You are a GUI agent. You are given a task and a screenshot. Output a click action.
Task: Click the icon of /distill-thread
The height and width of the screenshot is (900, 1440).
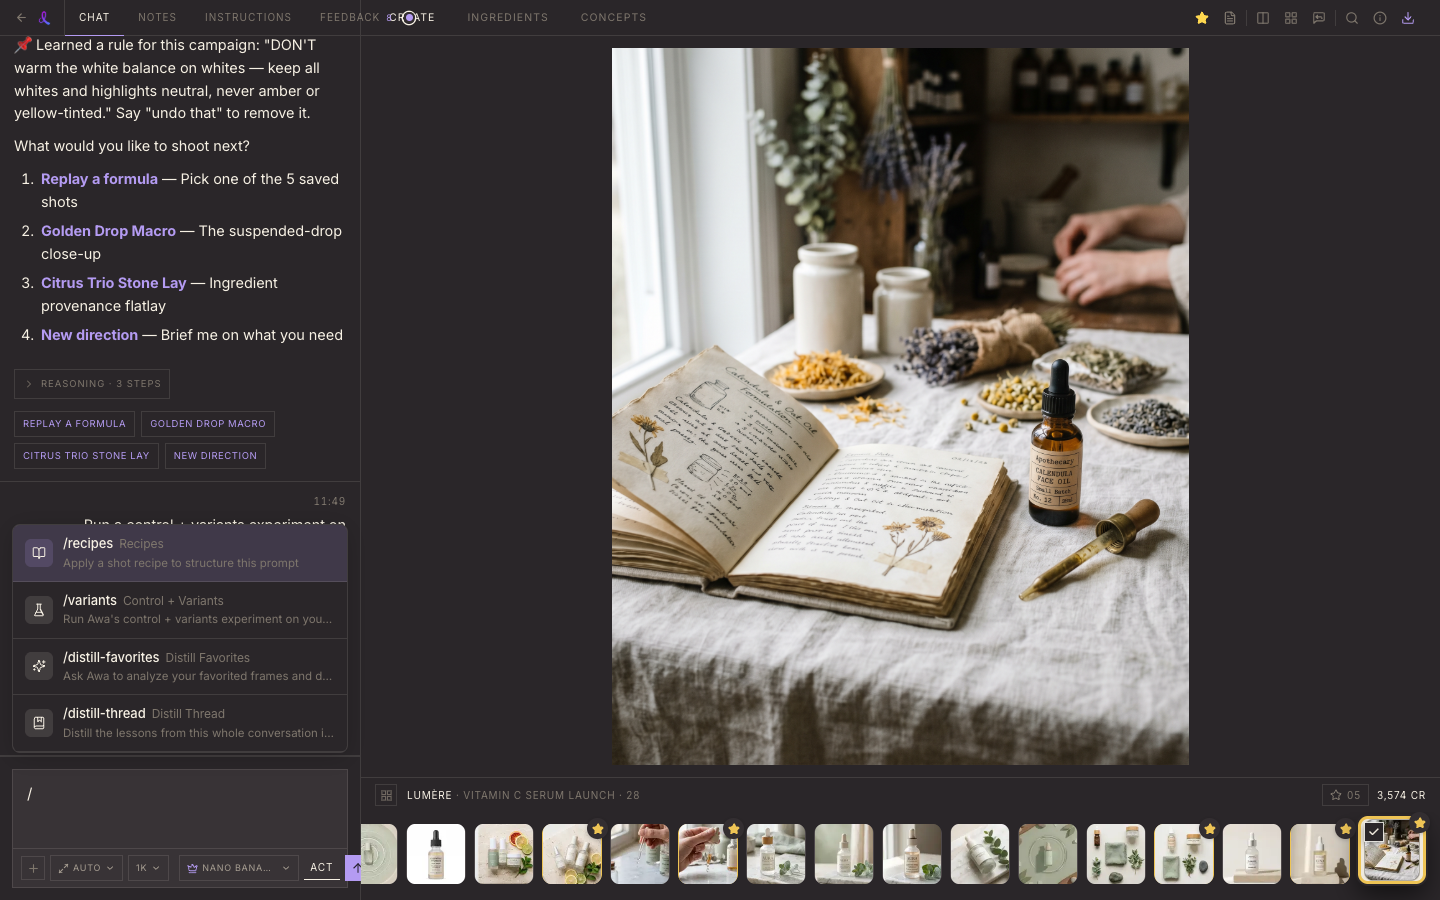39,723
